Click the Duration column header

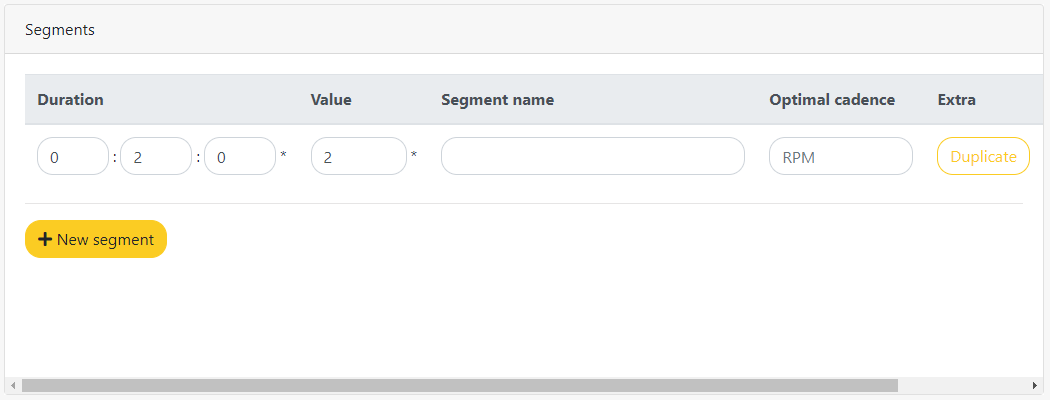point(70,100)
